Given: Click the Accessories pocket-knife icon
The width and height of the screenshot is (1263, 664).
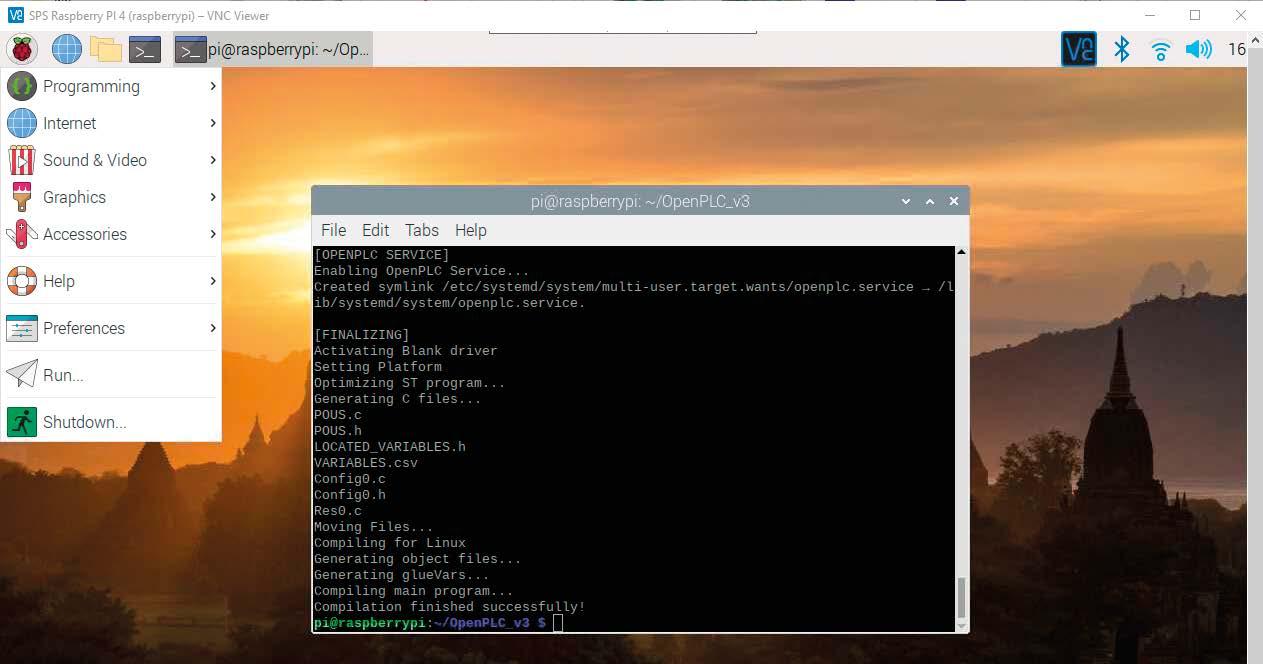Looking at the screenshot, I should pos(22,234).
